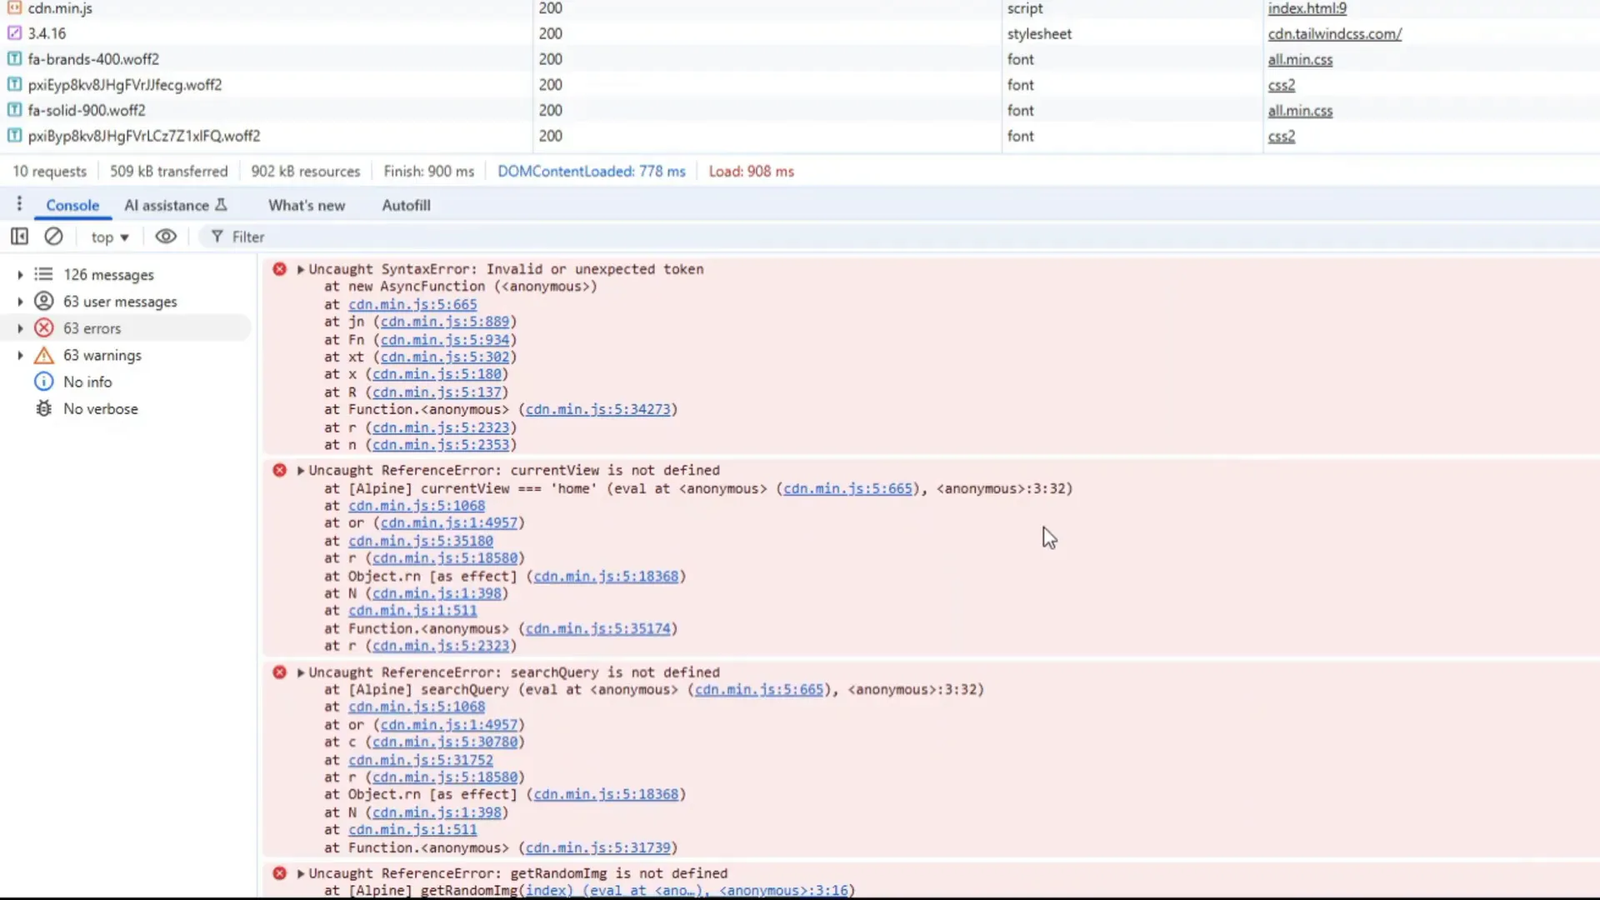Clear the console output
Viewport: 1600px width, 900px height.
point(53,236)
